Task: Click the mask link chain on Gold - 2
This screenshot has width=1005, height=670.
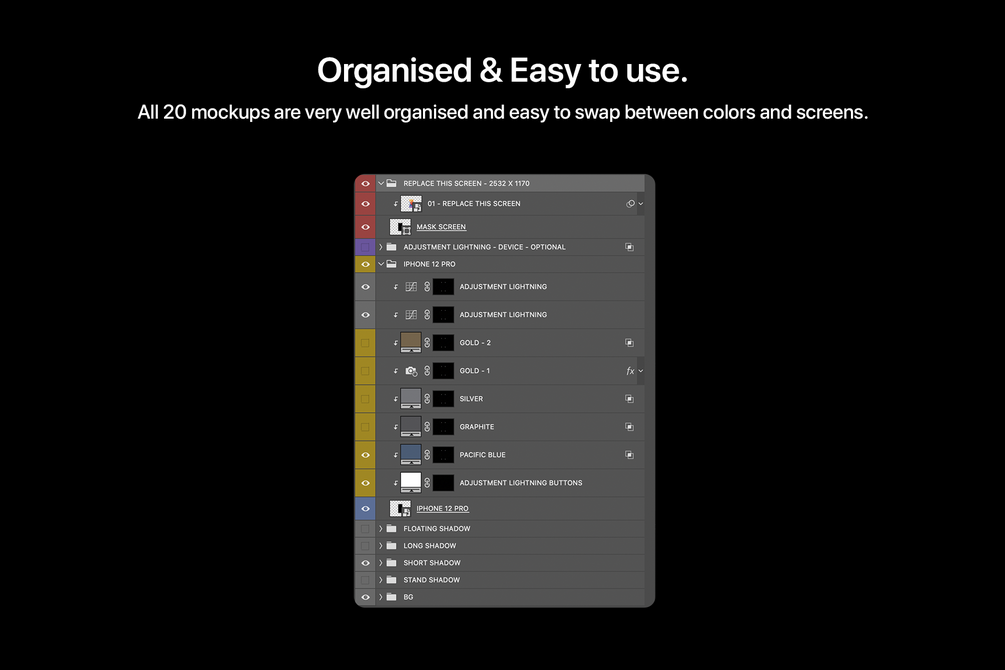Action: (x=427, y=343)
